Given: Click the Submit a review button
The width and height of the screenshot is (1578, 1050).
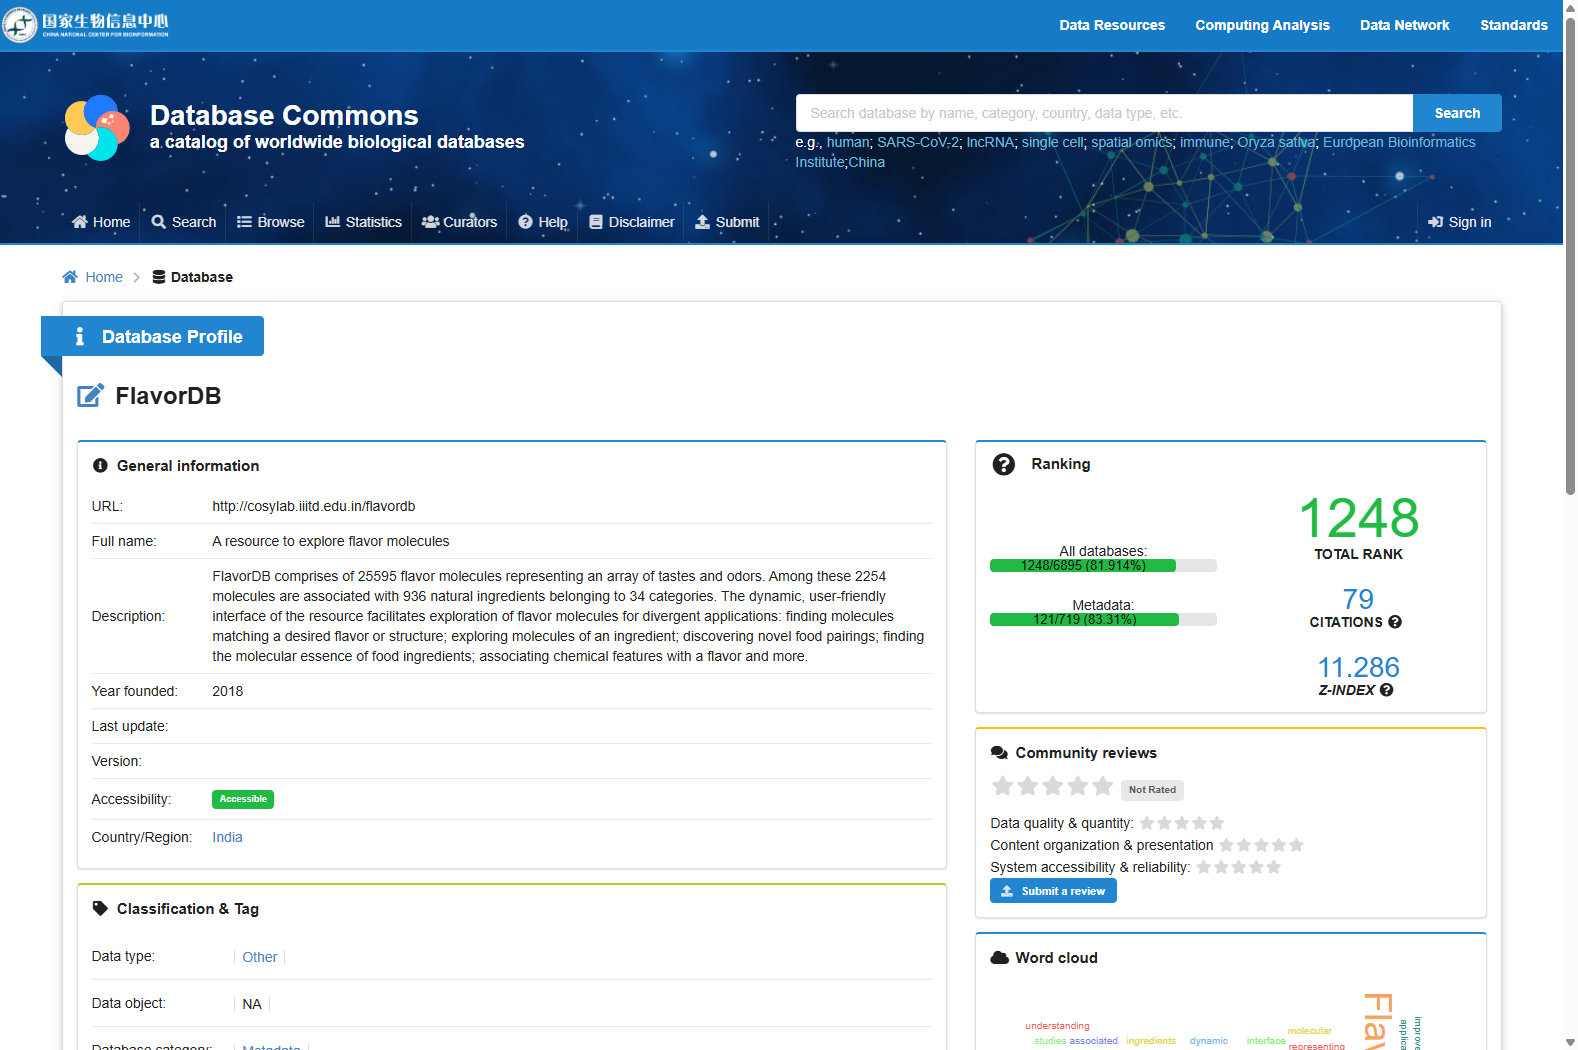Looking at the screenshot, I should pos(1053,891).
